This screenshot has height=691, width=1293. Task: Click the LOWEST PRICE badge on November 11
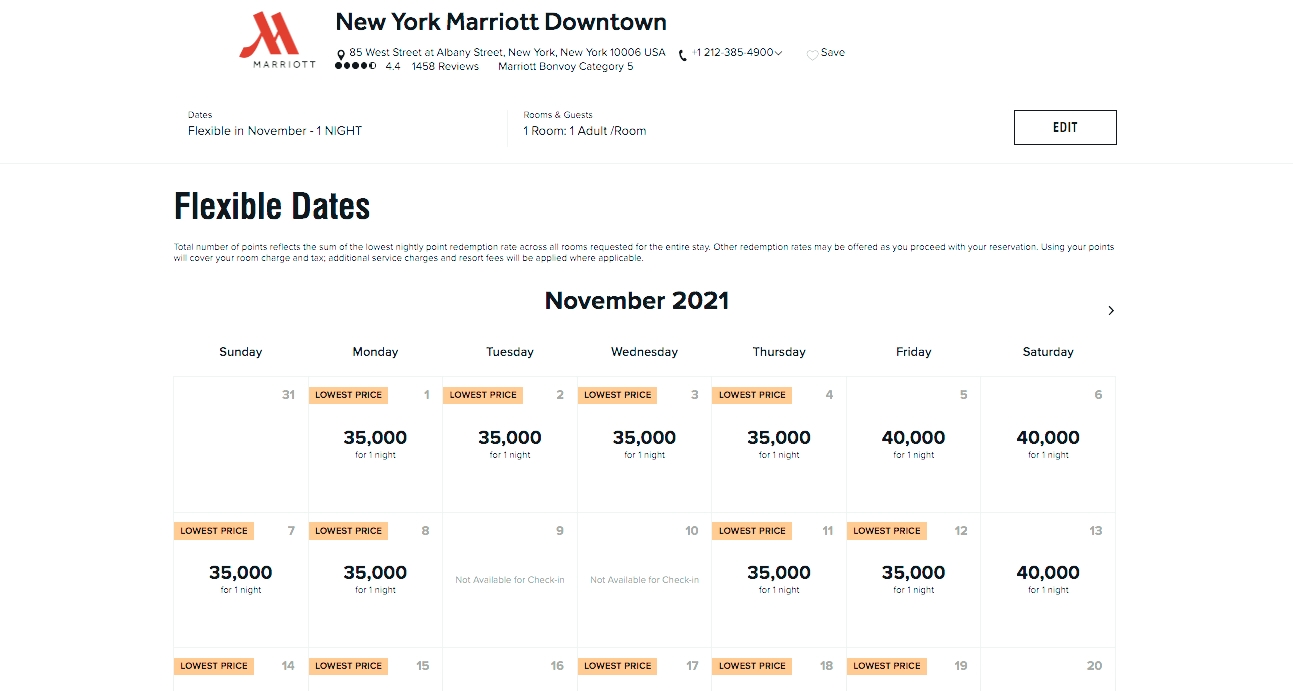(x=751, y=531)
